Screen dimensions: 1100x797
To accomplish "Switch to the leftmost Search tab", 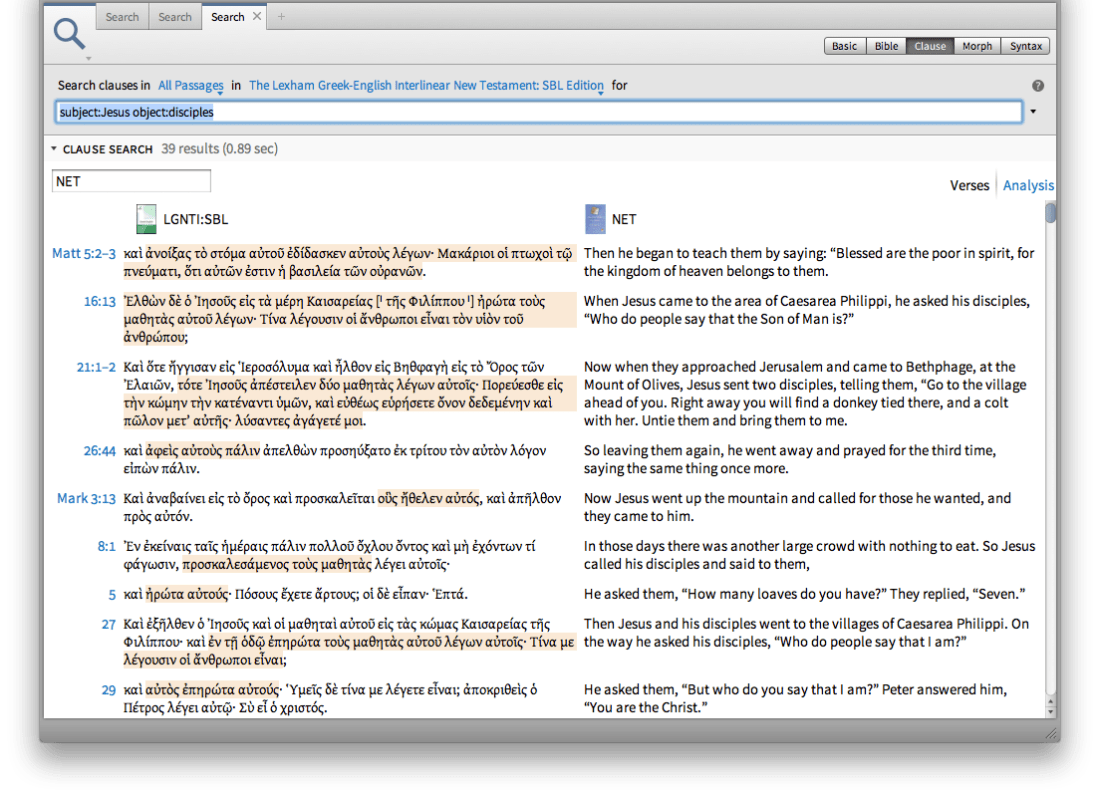I will (x=122, y=17).
